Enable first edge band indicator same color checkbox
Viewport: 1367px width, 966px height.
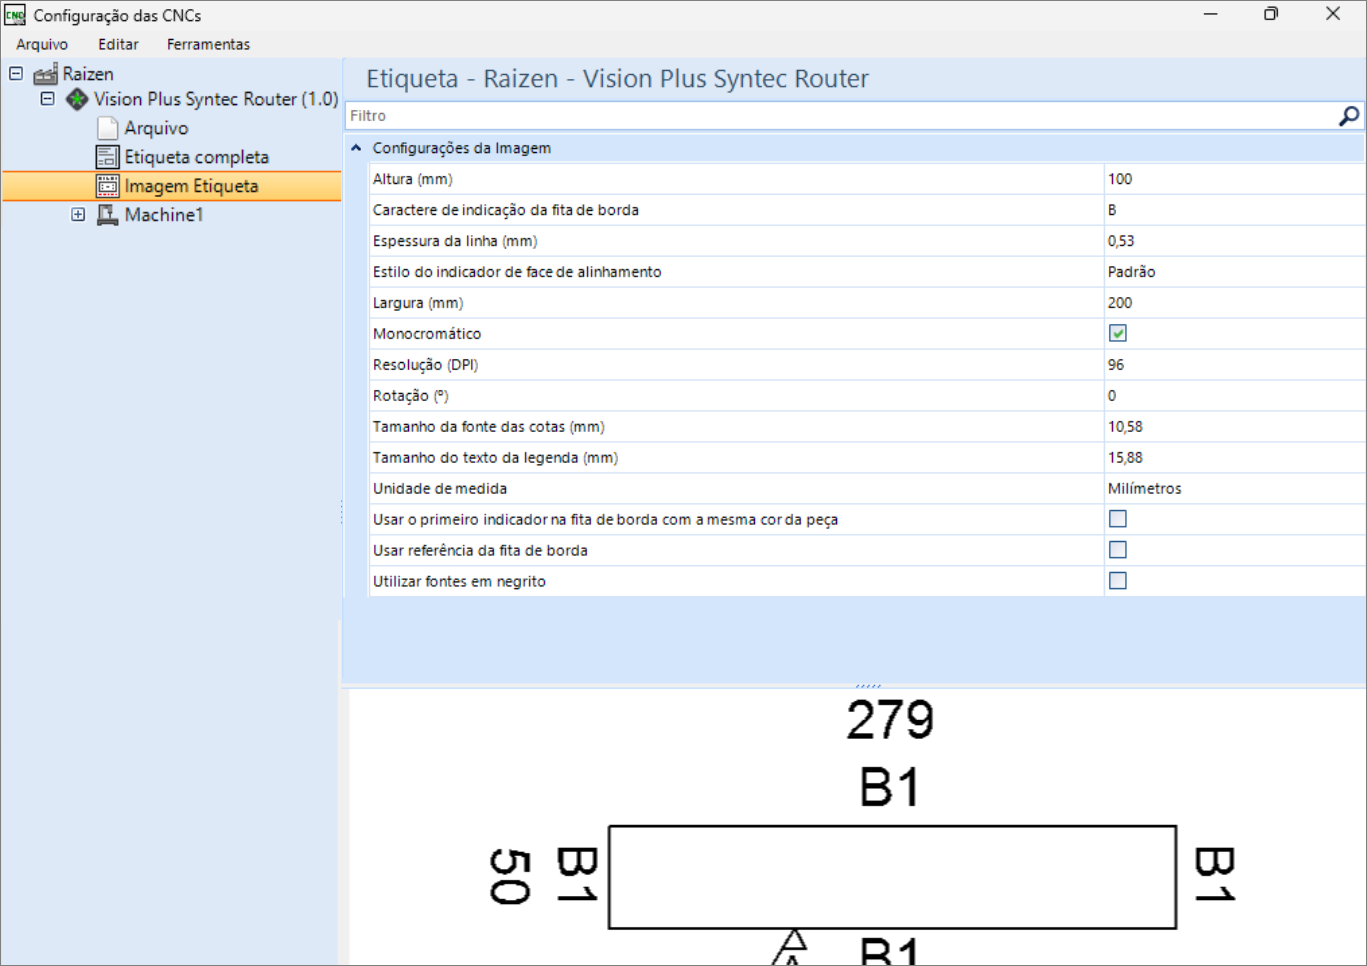pyautogui.click(x=1118, y=519)
